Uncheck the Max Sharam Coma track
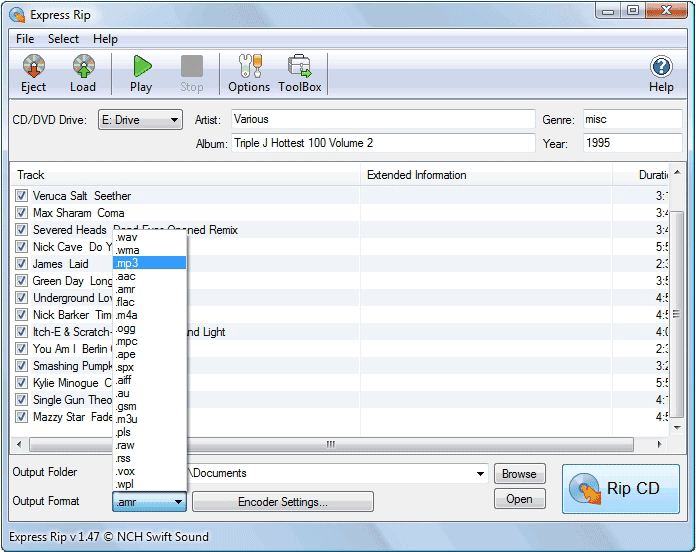The image size is (696, 552). coord(21,213)
